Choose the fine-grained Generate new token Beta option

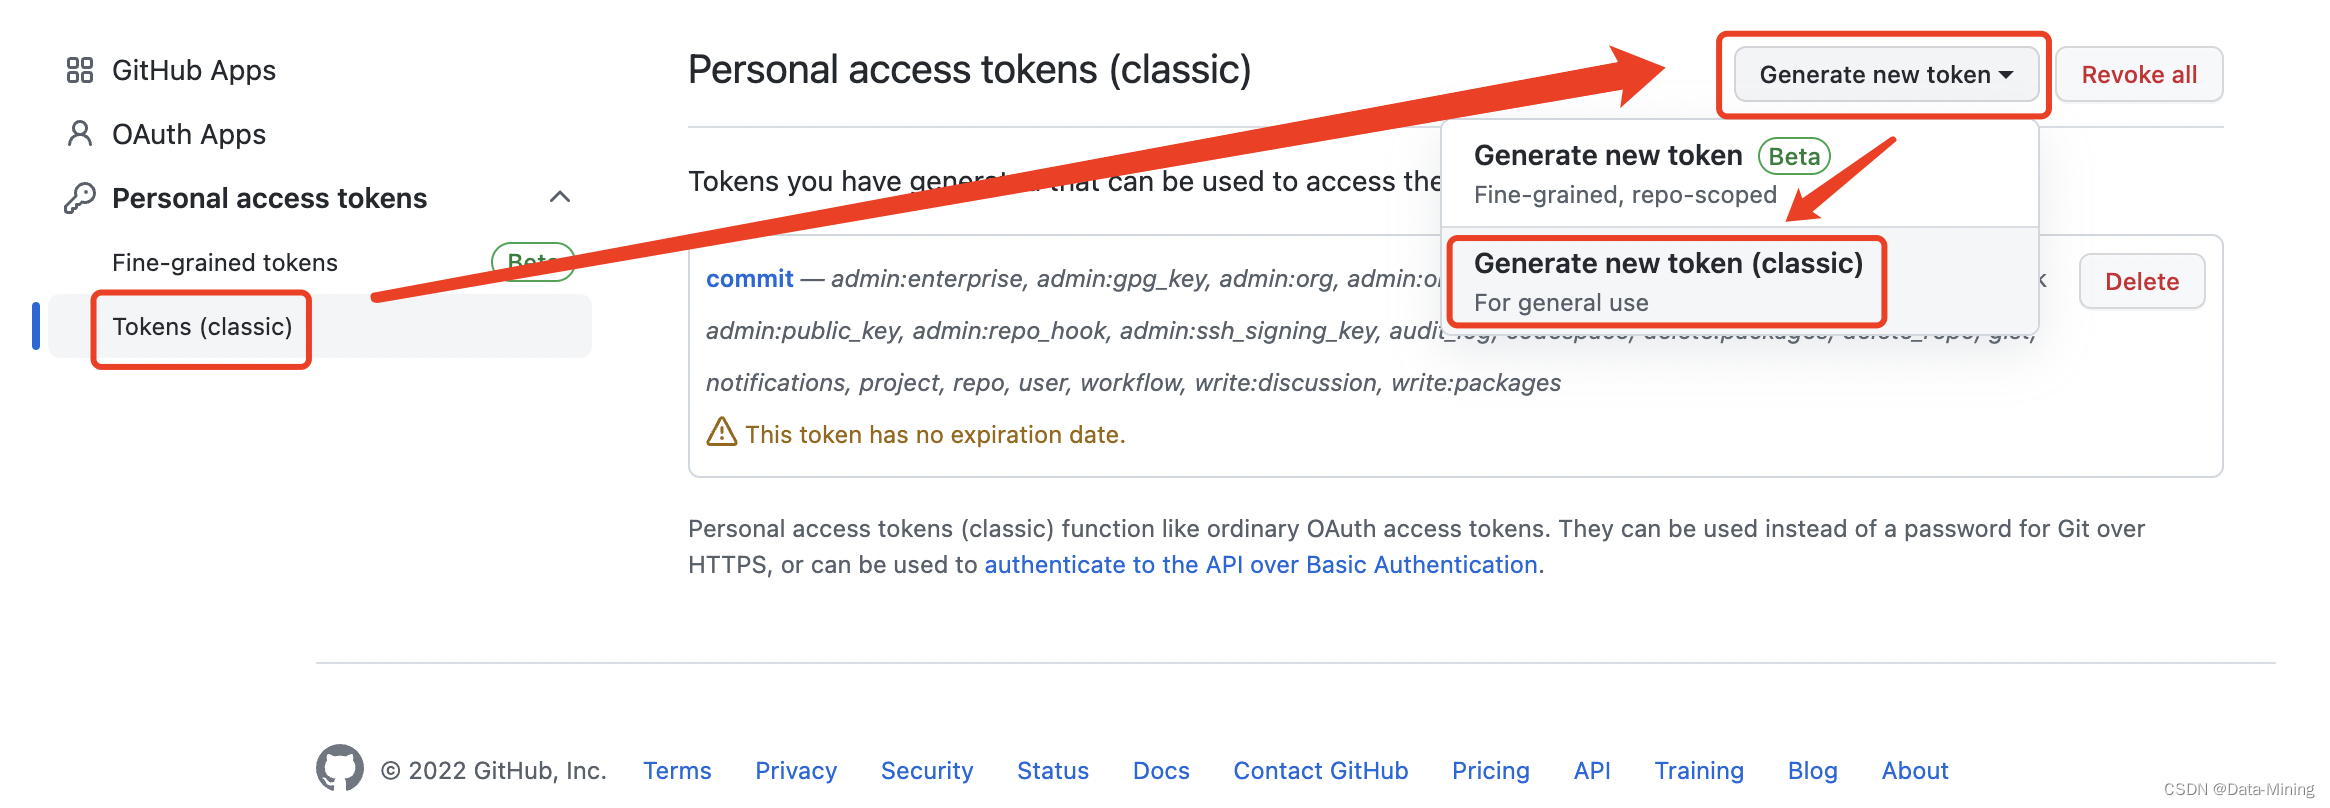(1652, 173)
